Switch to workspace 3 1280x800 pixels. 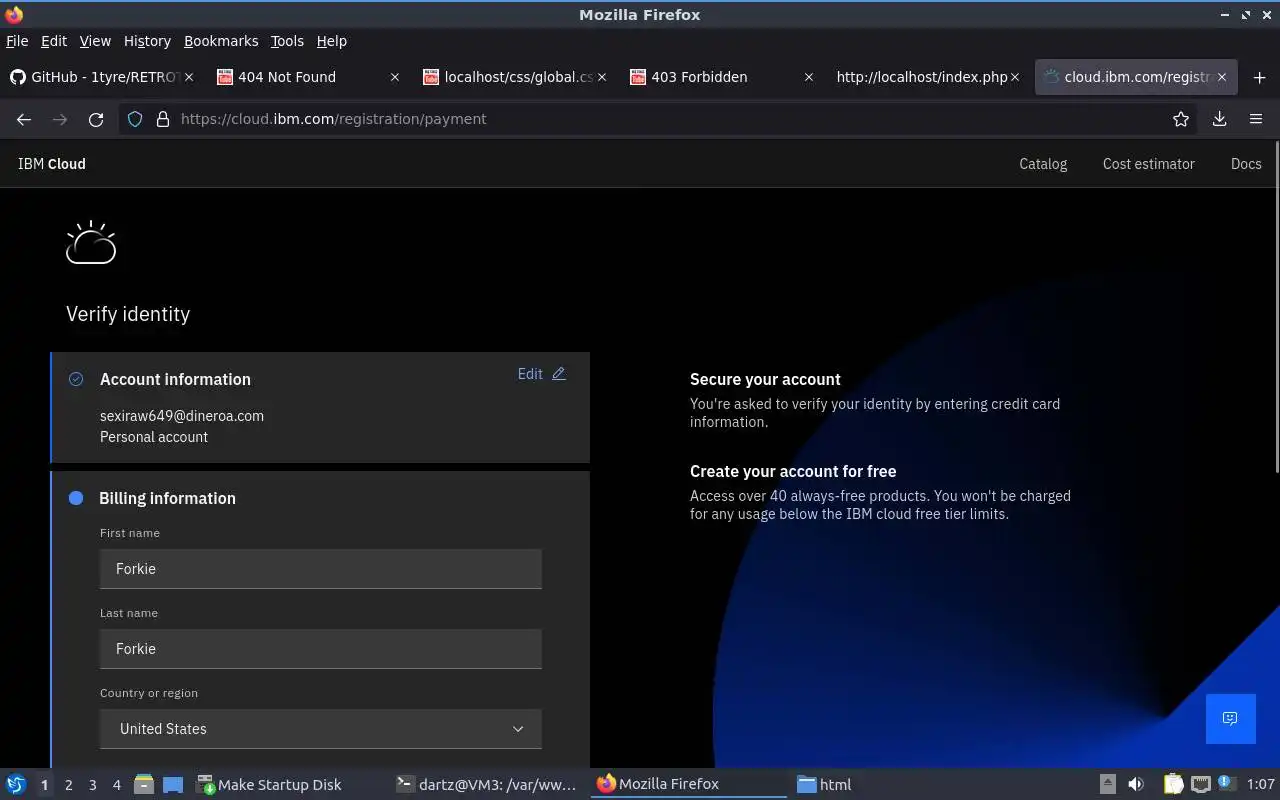pos(92,785)
